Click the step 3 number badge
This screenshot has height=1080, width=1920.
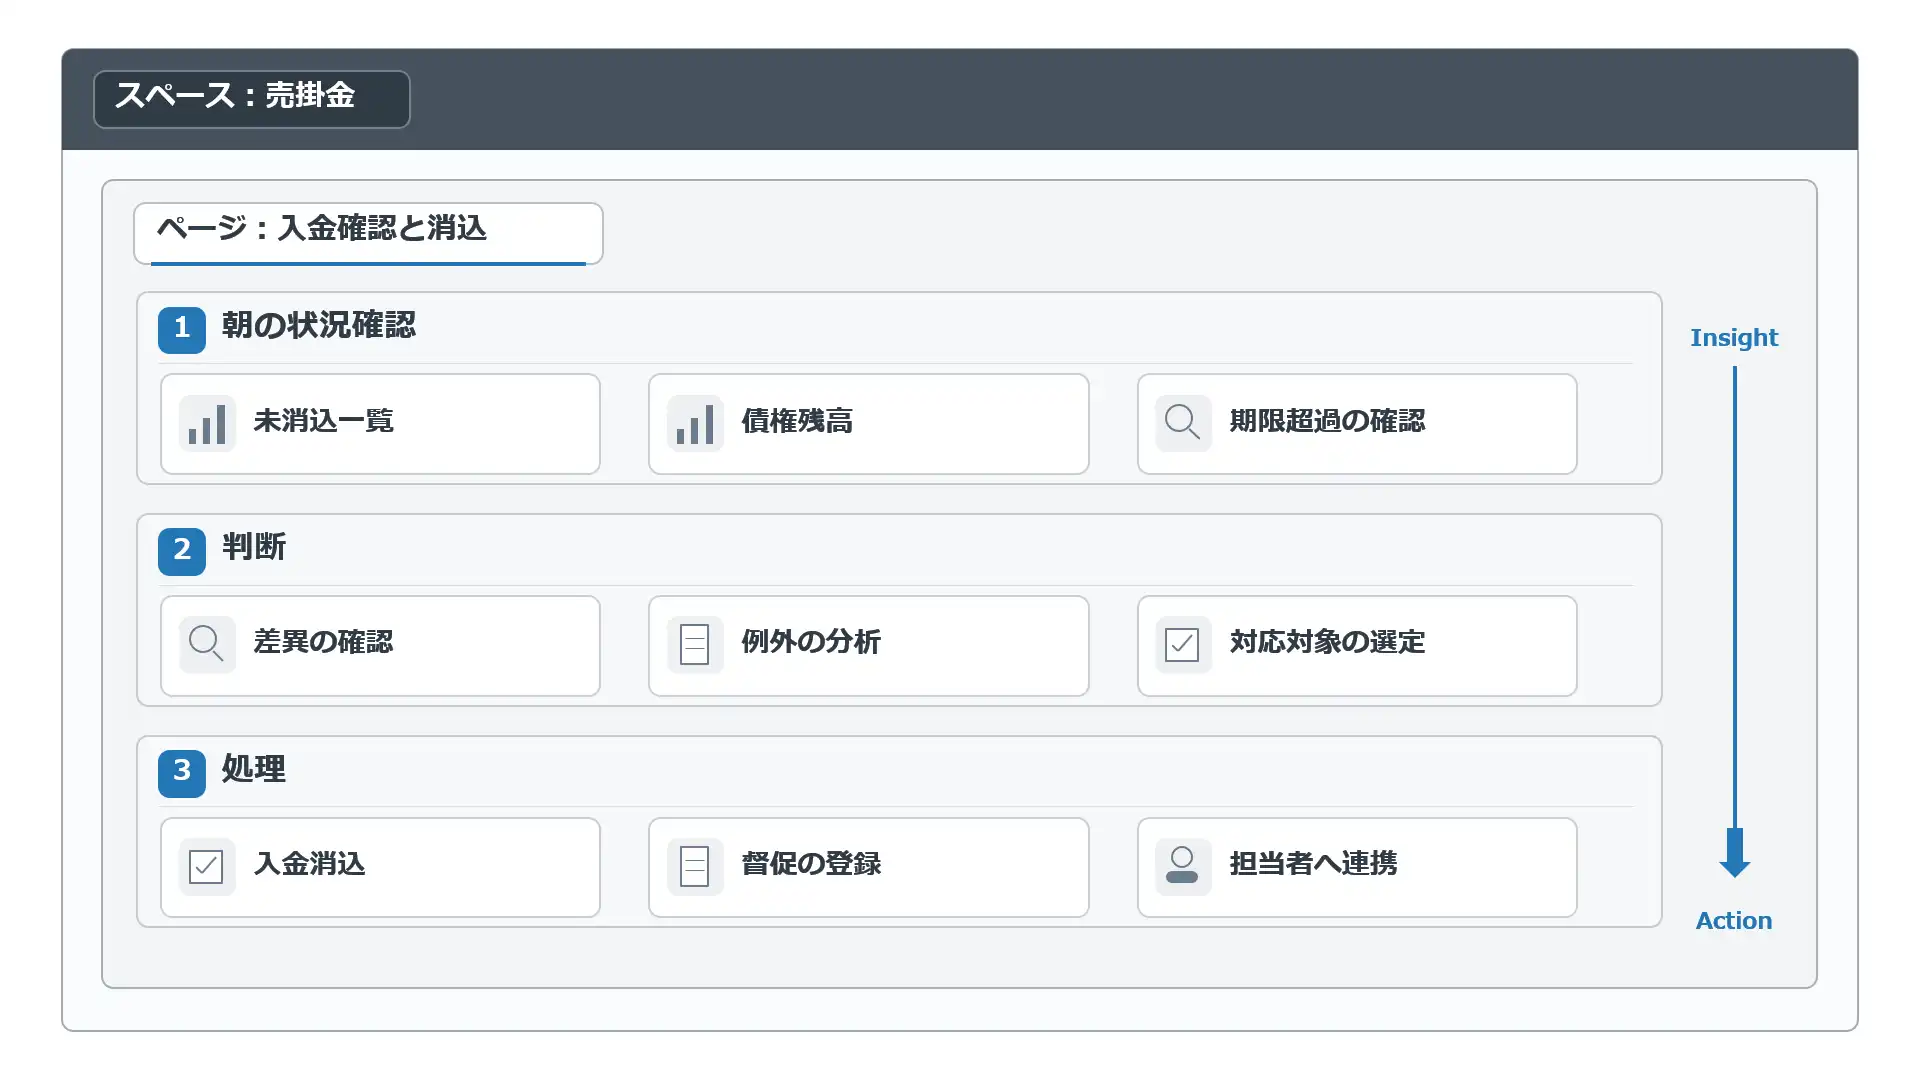click(x=182, y=773)
